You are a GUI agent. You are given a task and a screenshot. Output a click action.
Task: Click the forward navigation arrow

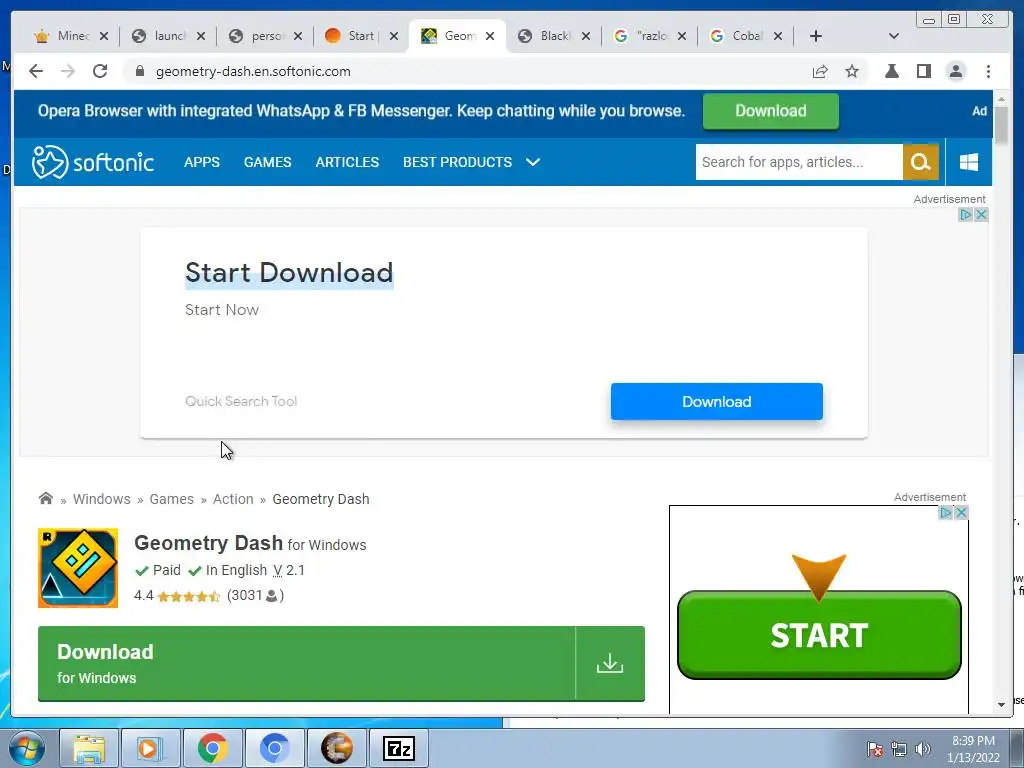coord(68,71)
